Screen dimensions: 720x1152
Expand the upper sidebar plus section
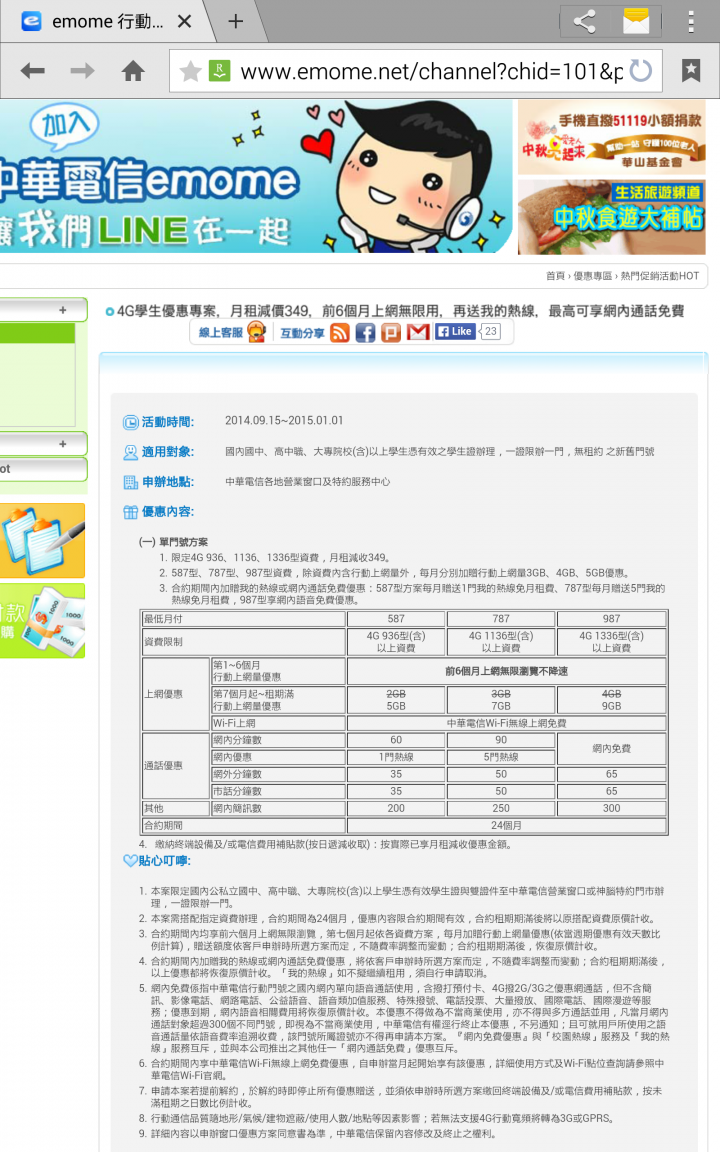[x=62, y=310]
